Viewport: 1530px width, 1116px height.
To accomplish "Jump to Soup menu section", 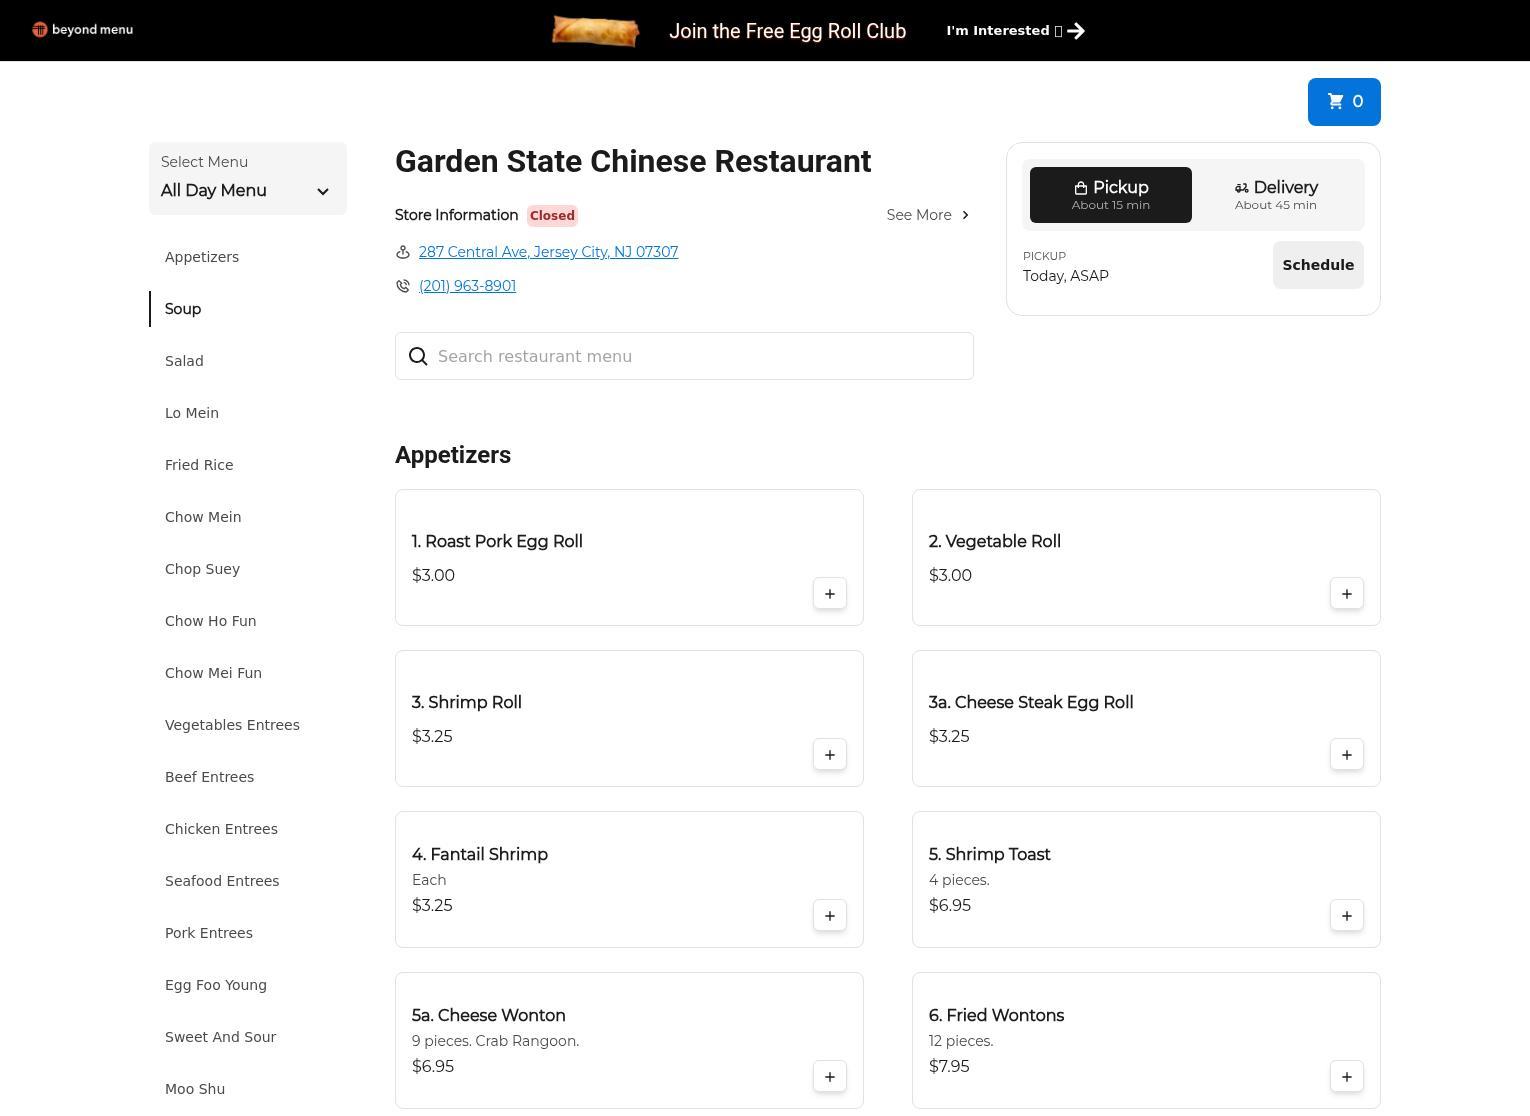I will point(183,309).
